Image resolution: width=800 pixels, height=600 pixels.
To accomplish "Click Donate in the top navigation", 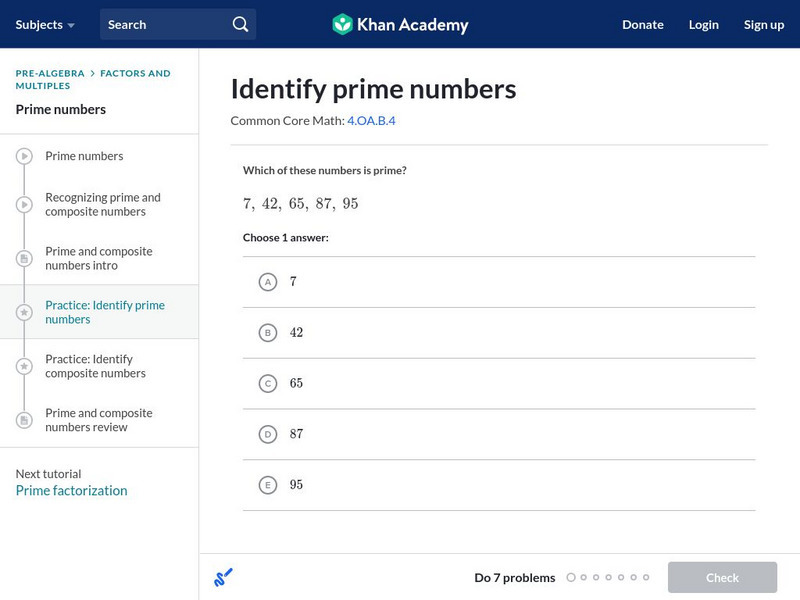I will [x=642, y=24].
